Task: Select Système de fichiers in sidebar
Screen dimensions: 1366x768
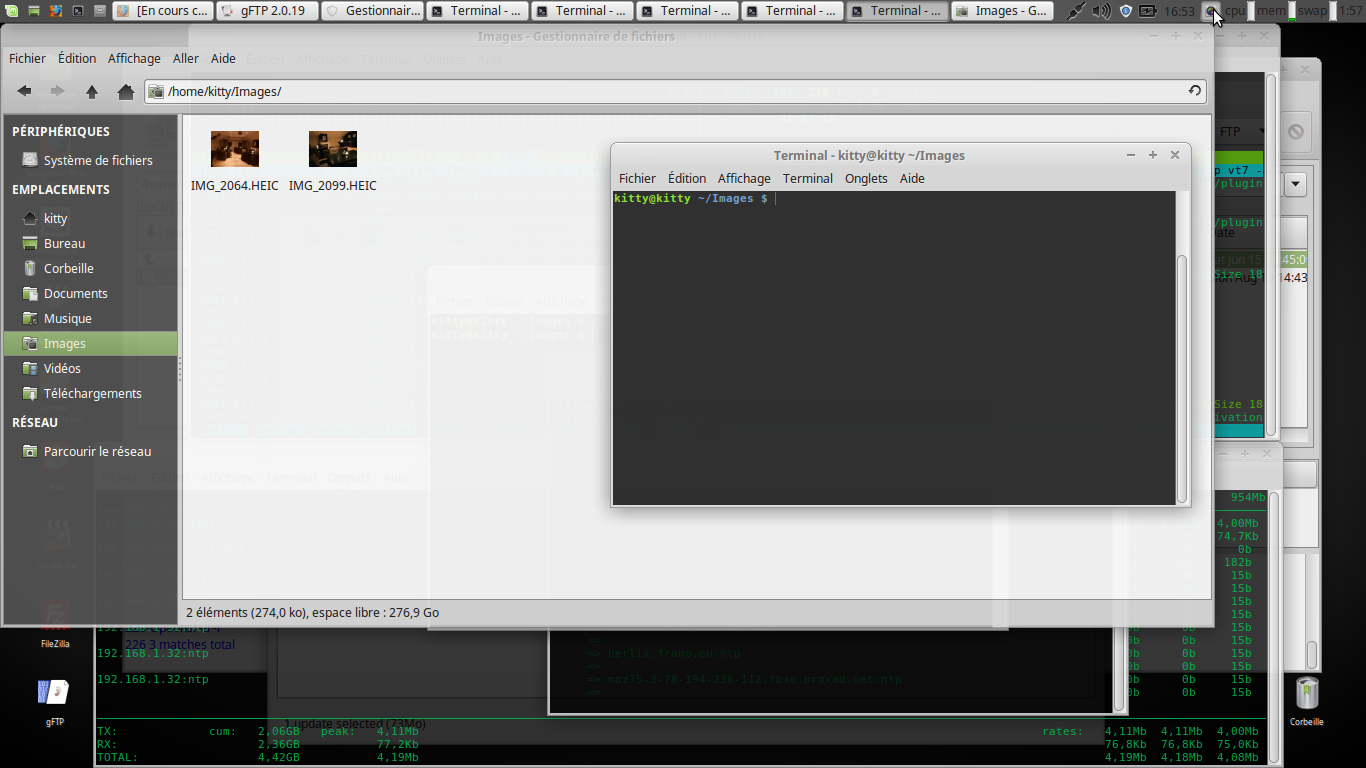Action: [97, 160]
